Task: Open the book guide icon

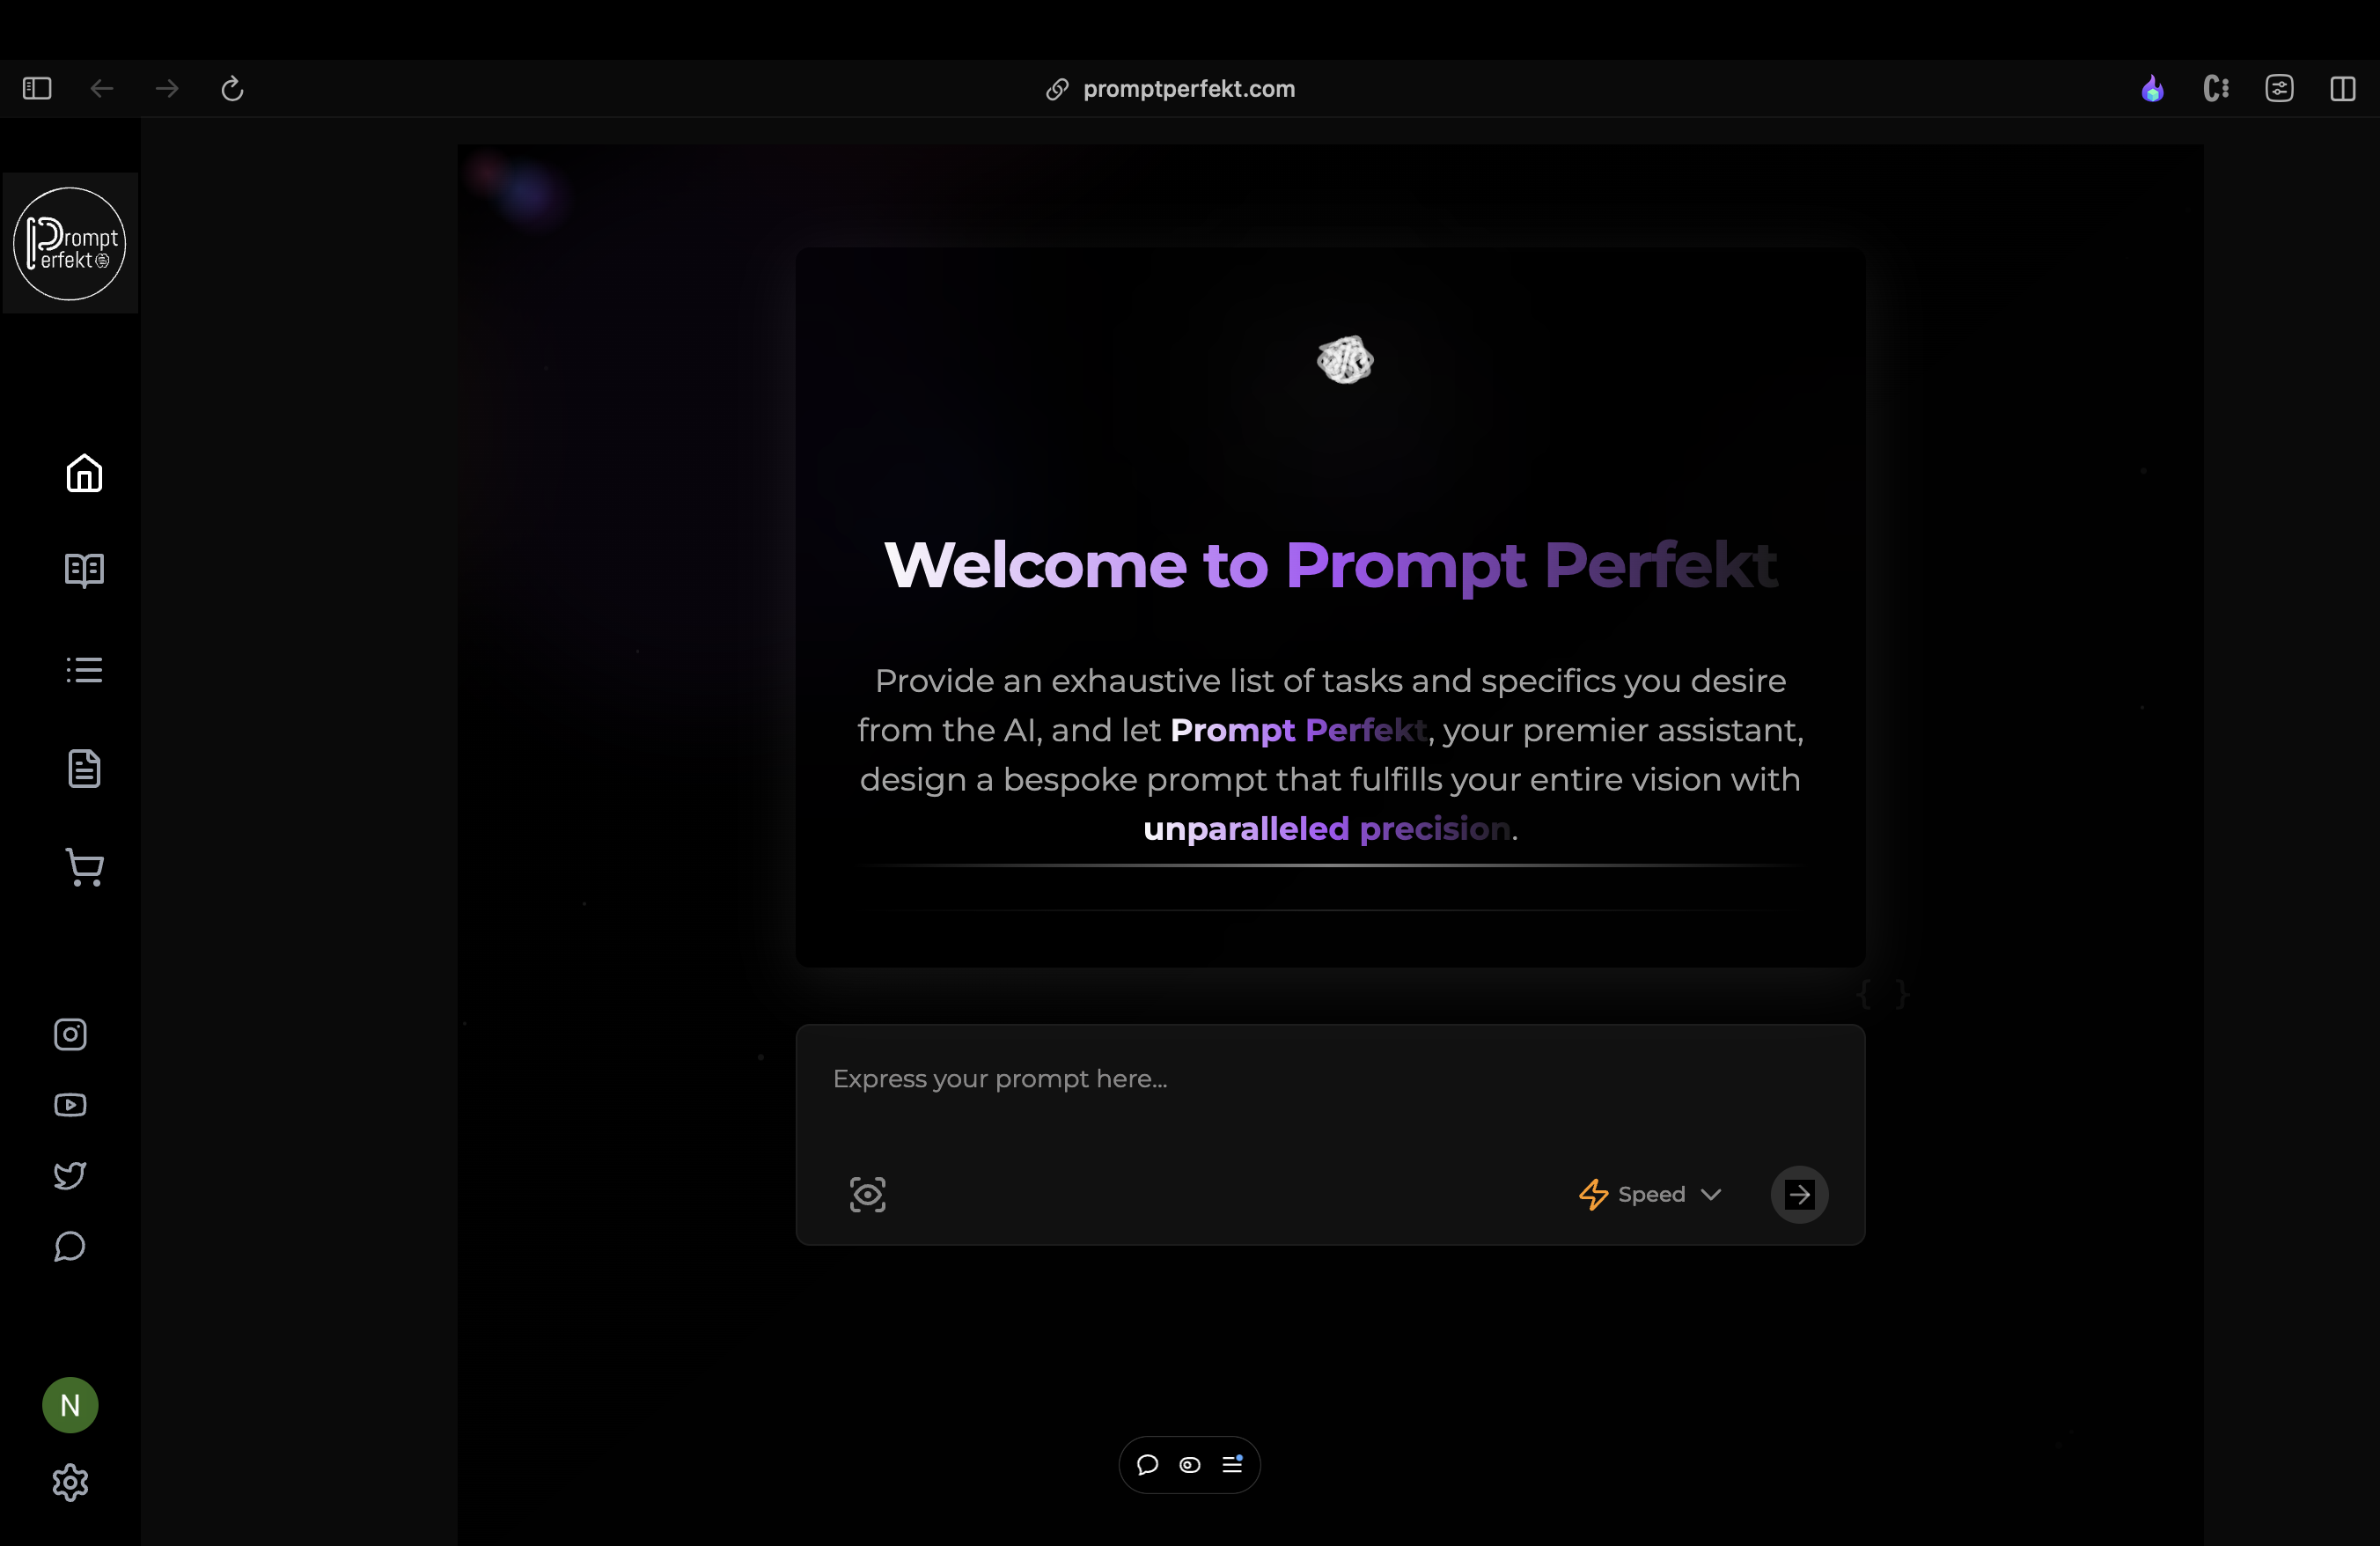Action: 84,570
